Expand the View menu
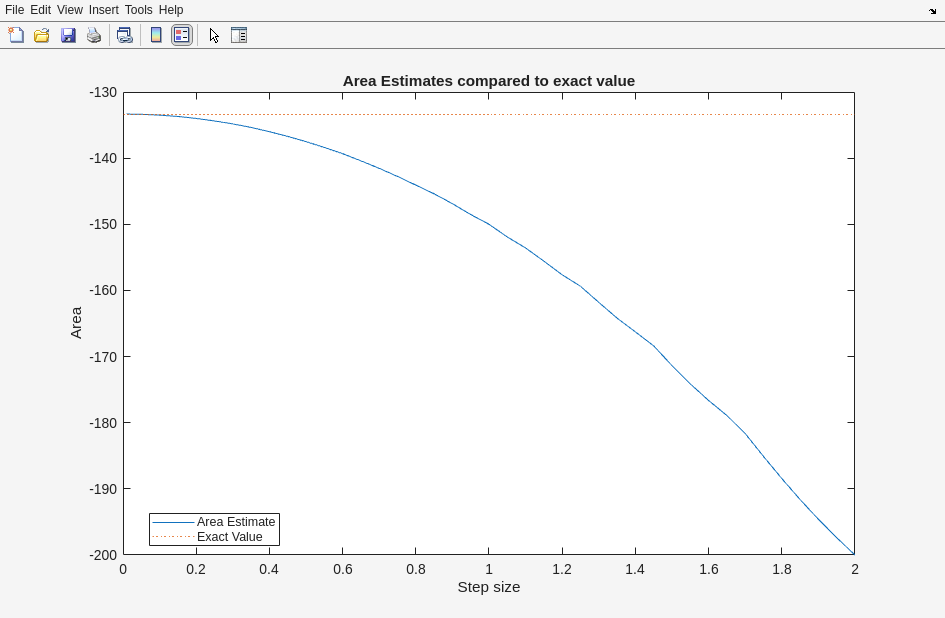The width and height of the screenshot is (945, 618). [70, 10]
